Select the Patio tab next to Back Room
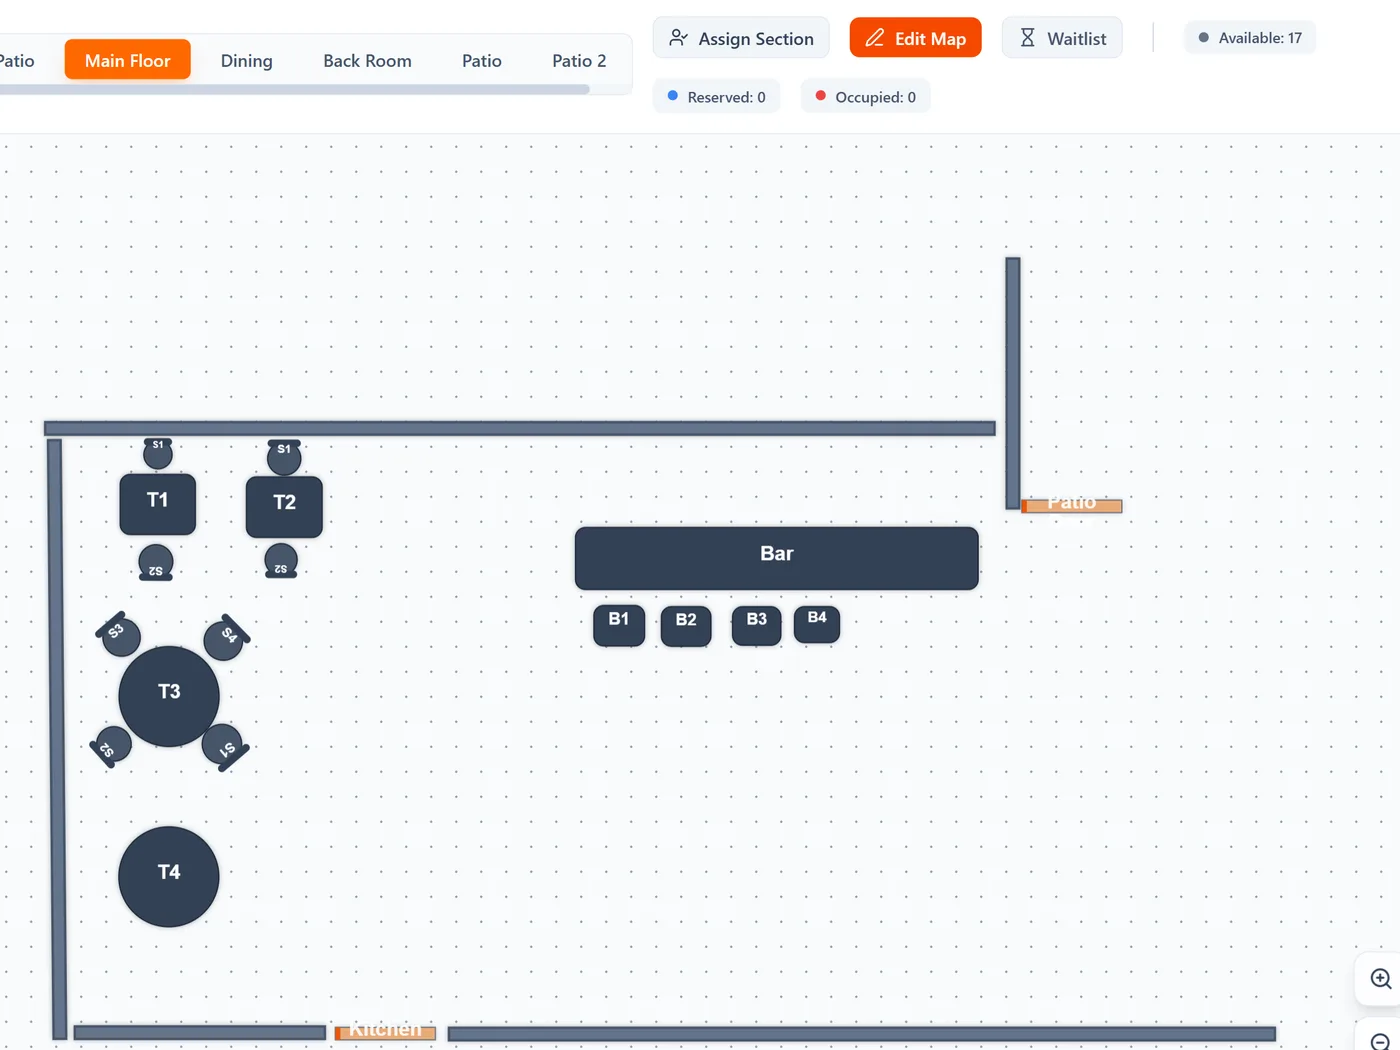 tap(481, 60)
